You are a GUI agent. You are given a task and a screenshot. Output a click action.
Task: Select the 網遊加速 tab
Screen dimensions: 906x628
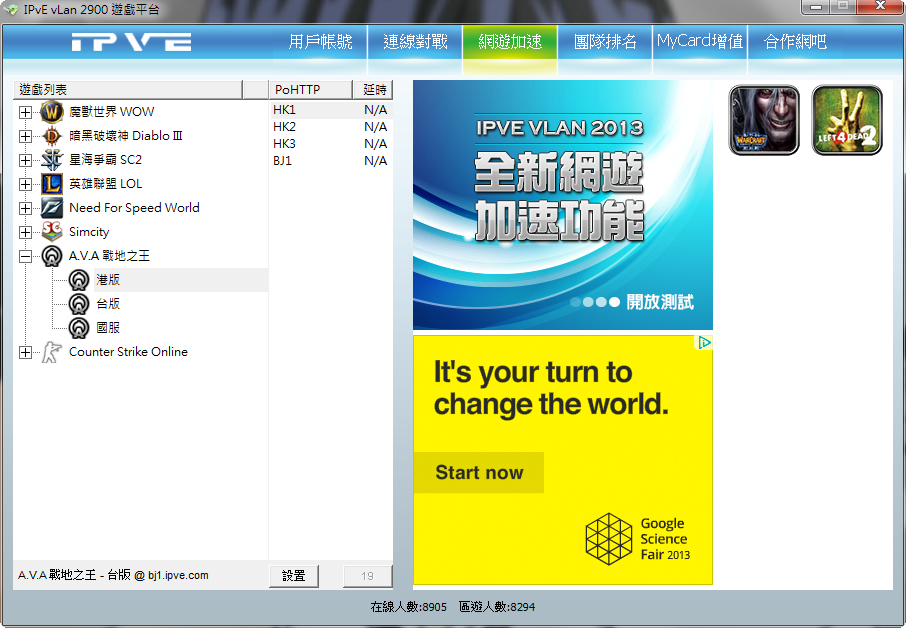pos(510,42)
